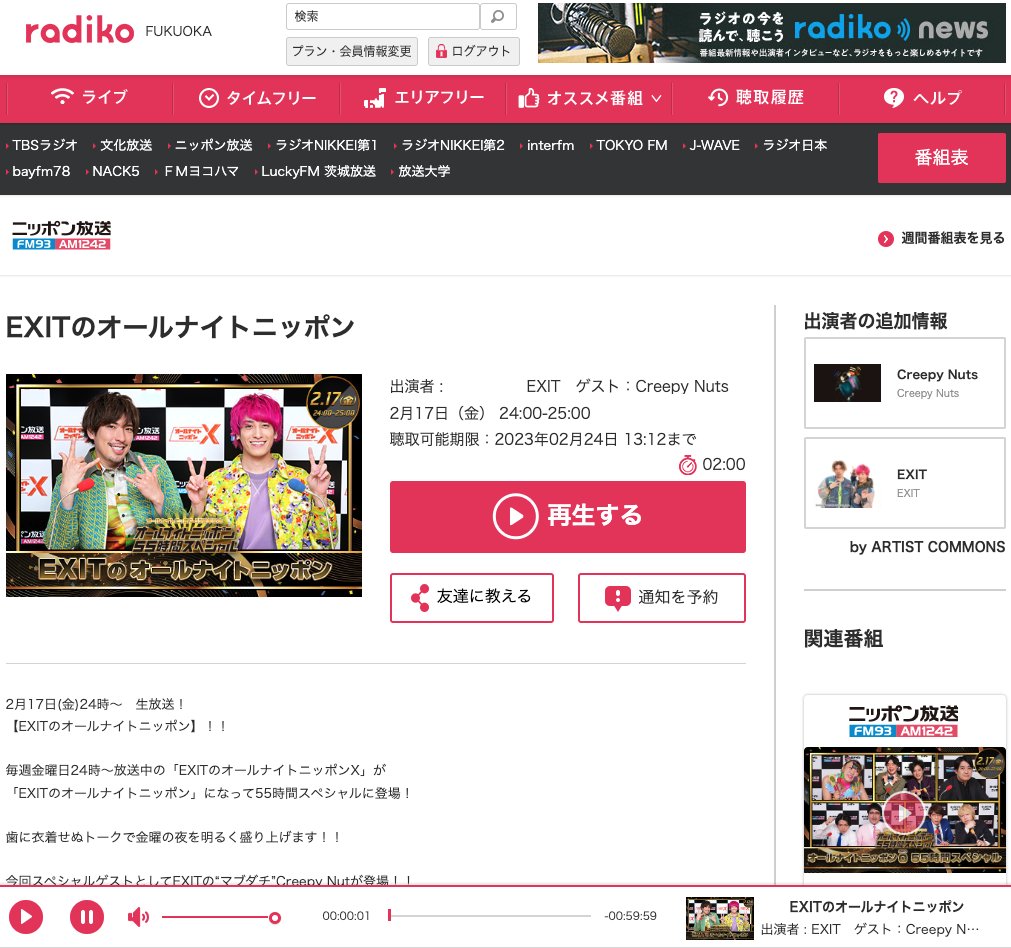
Task: Open the 聴取履歴 tab
Action: point(756,97)
